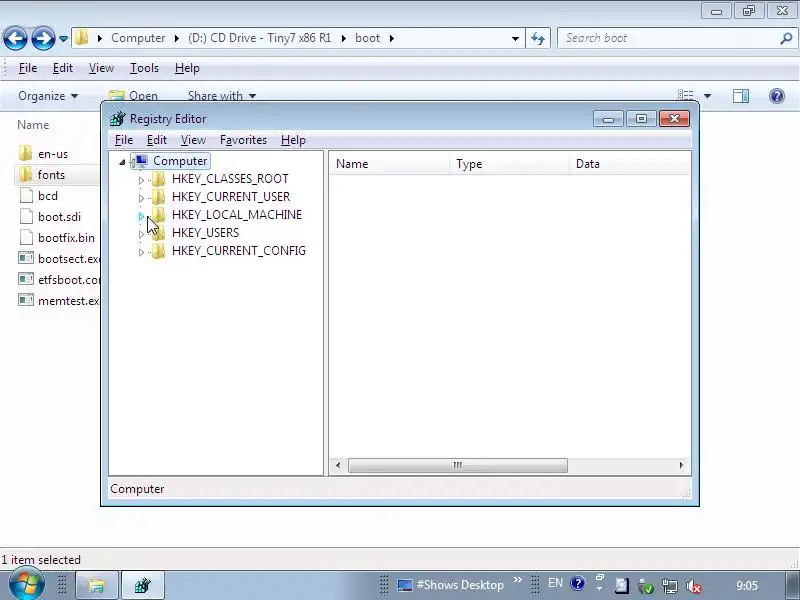Viewport: 800px width, 600px height.
Task: Open Registry Editor Favorites menu
Action: click(243, 140)
